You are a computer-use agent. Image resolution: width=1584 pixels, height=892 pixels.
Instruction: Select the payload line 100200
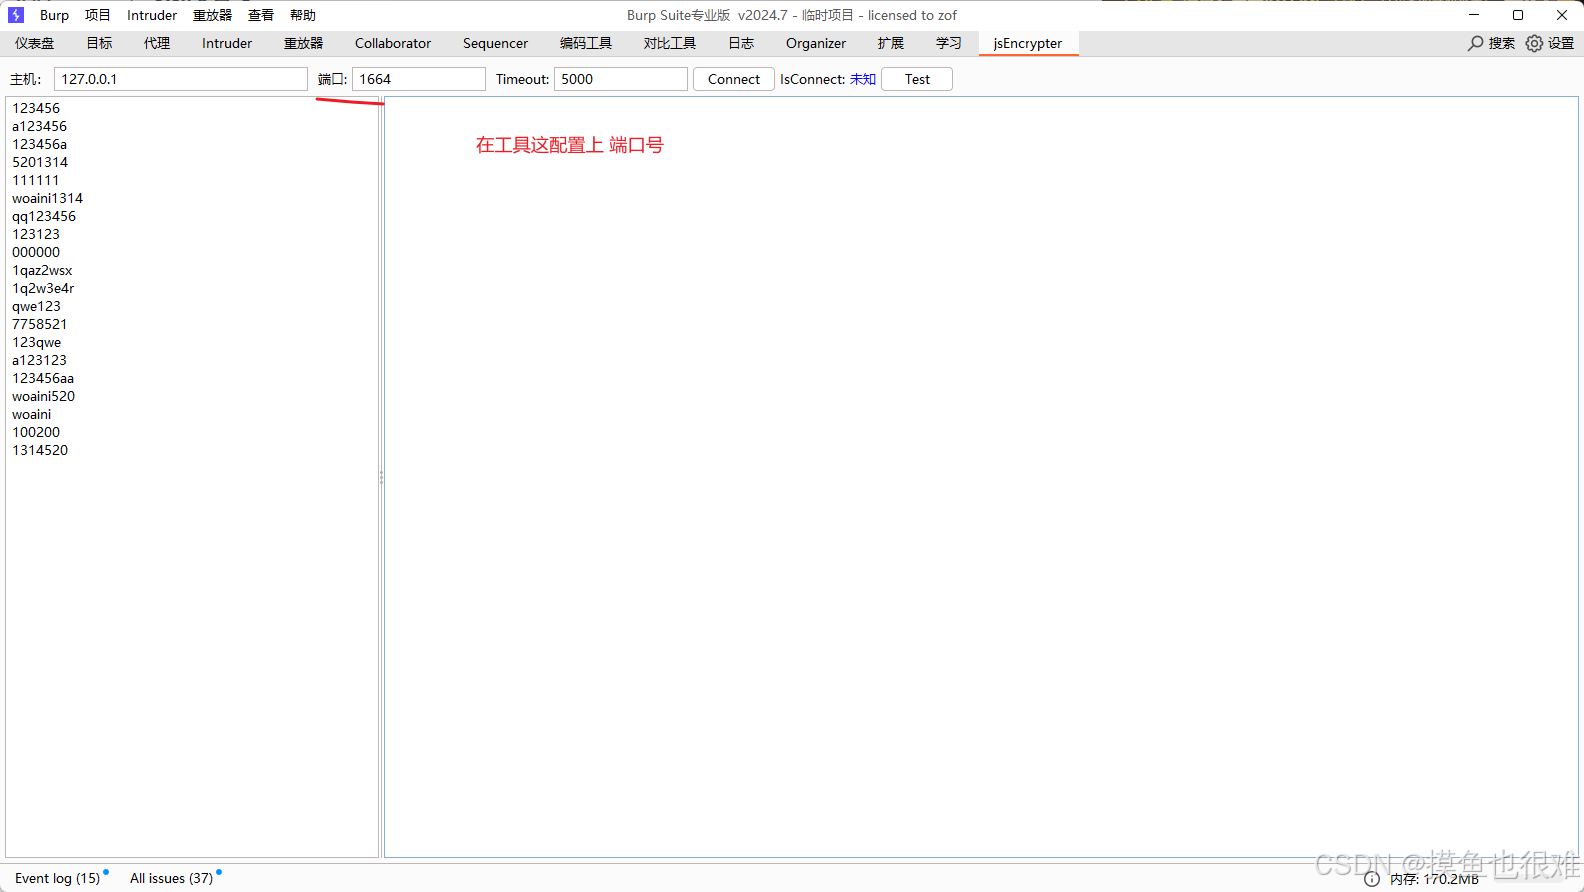pyautogui.click(x=36, y=432)
